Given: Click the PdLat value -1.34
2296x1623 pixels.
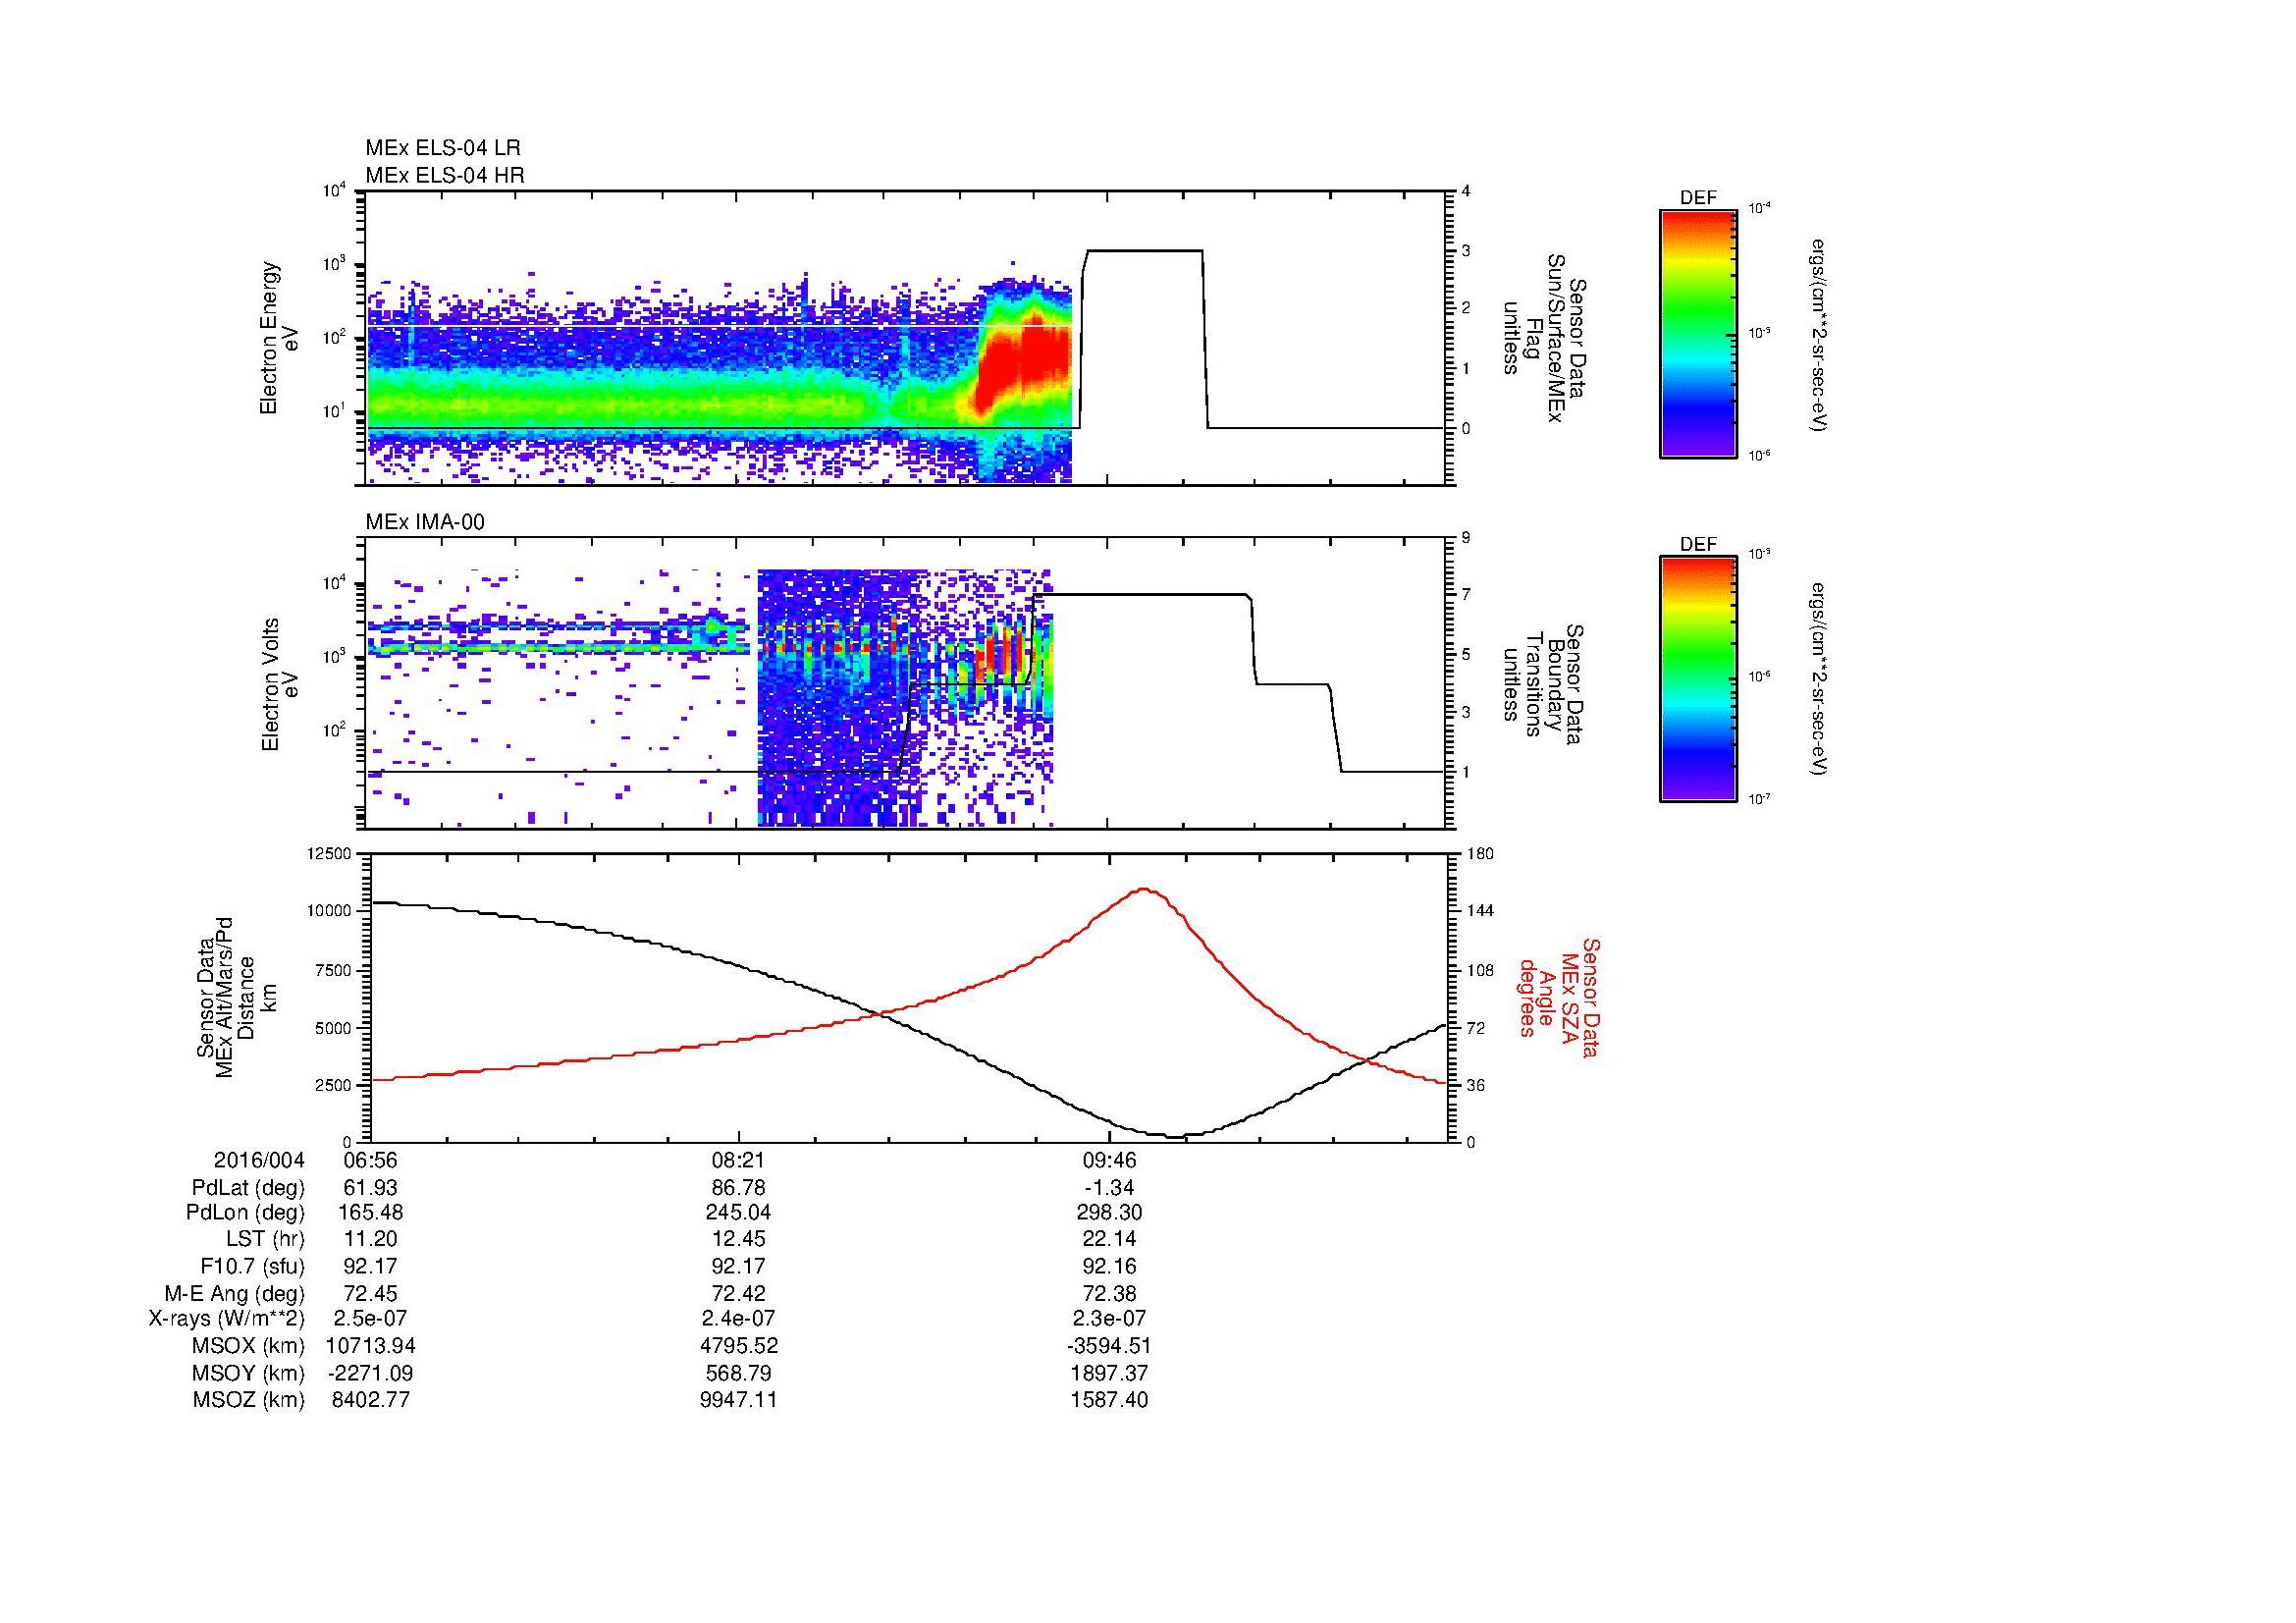Looking at the screenshot, I should tap(1109, 1188).
